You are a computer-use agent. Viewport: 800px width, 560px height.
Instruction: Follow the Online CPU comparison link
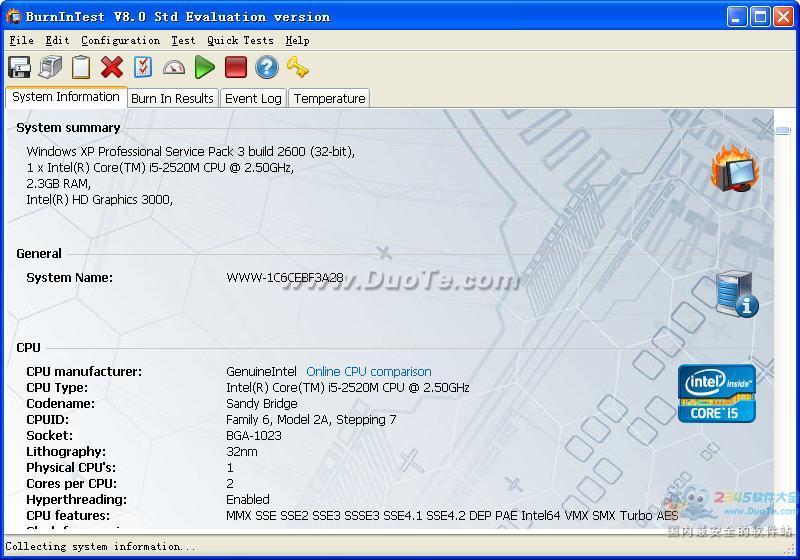click(368, 371)
